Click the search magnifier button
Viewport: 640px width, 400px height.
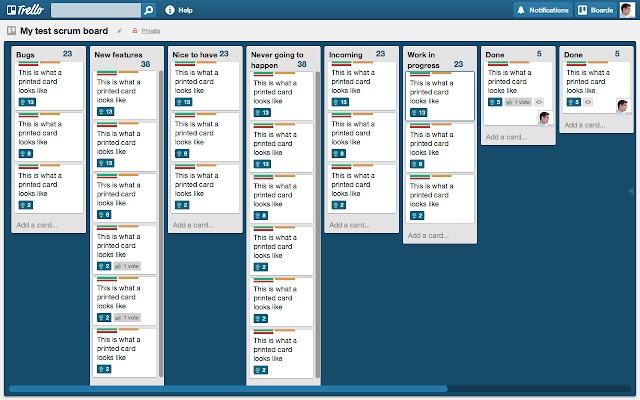(148, 10)
